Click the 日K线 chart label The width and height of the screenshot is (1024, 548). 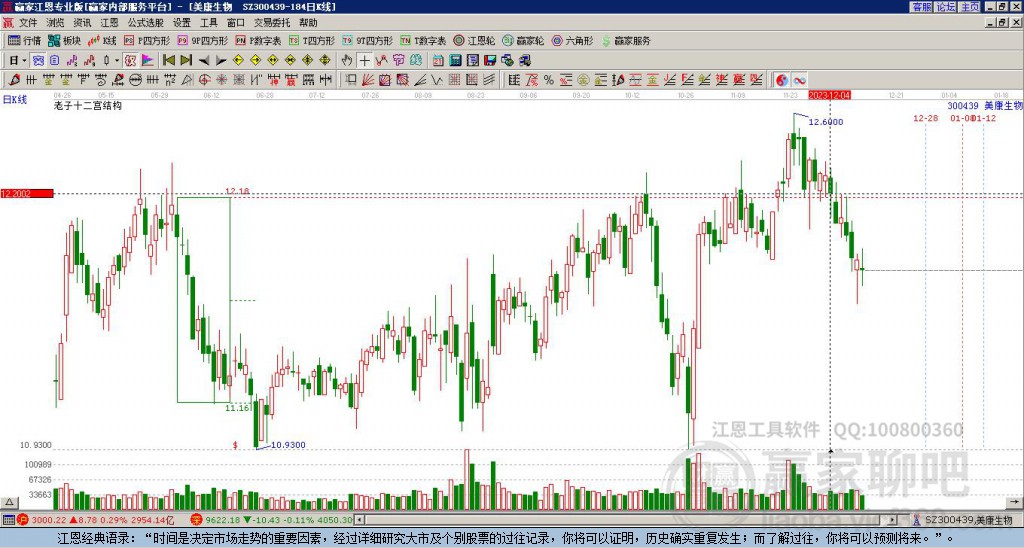14,100
